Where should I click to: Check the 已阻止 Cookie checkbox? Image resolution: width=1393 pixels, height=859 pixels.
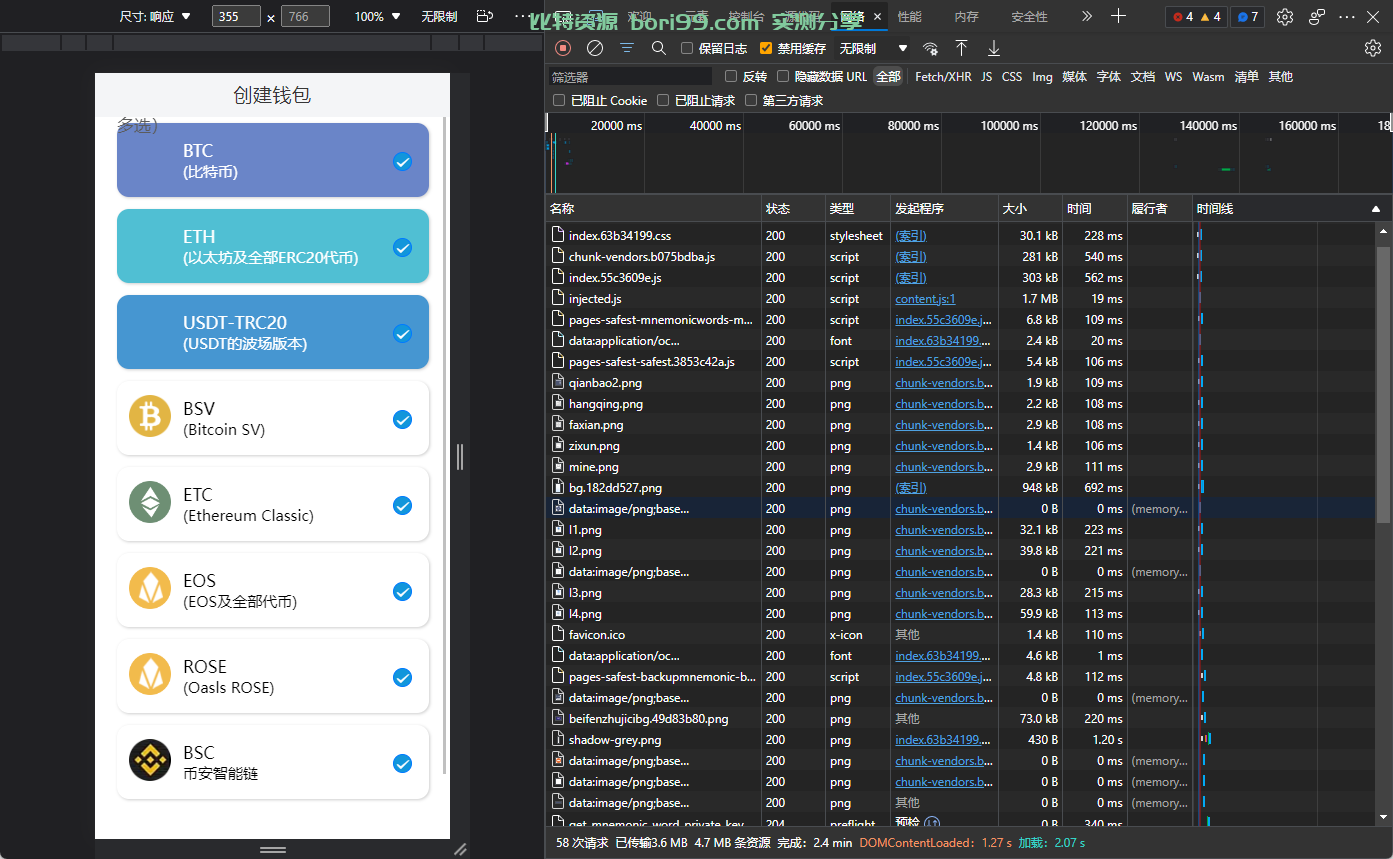tap(559, 100)
